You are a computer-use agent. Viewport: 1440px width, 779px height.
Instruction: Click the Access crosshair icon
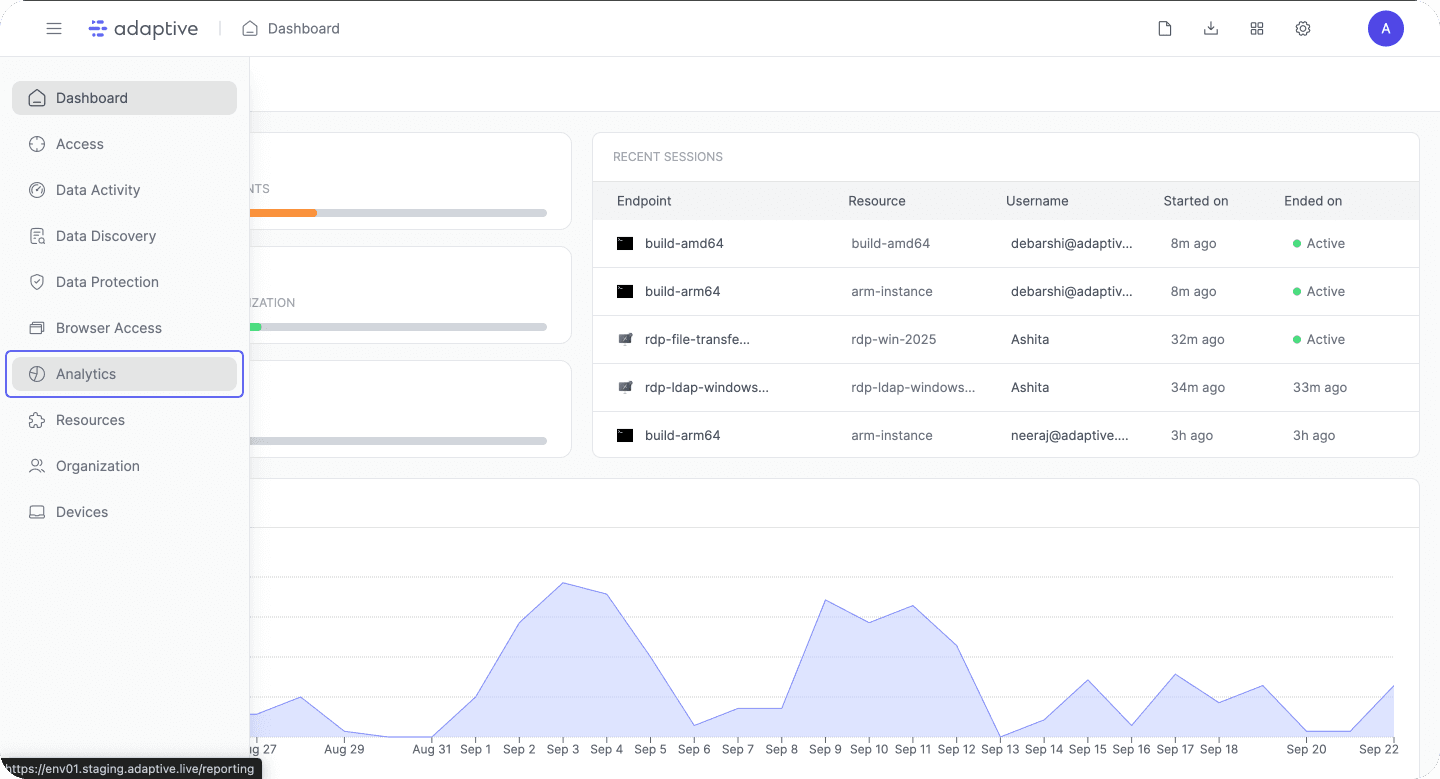[37, 144]
